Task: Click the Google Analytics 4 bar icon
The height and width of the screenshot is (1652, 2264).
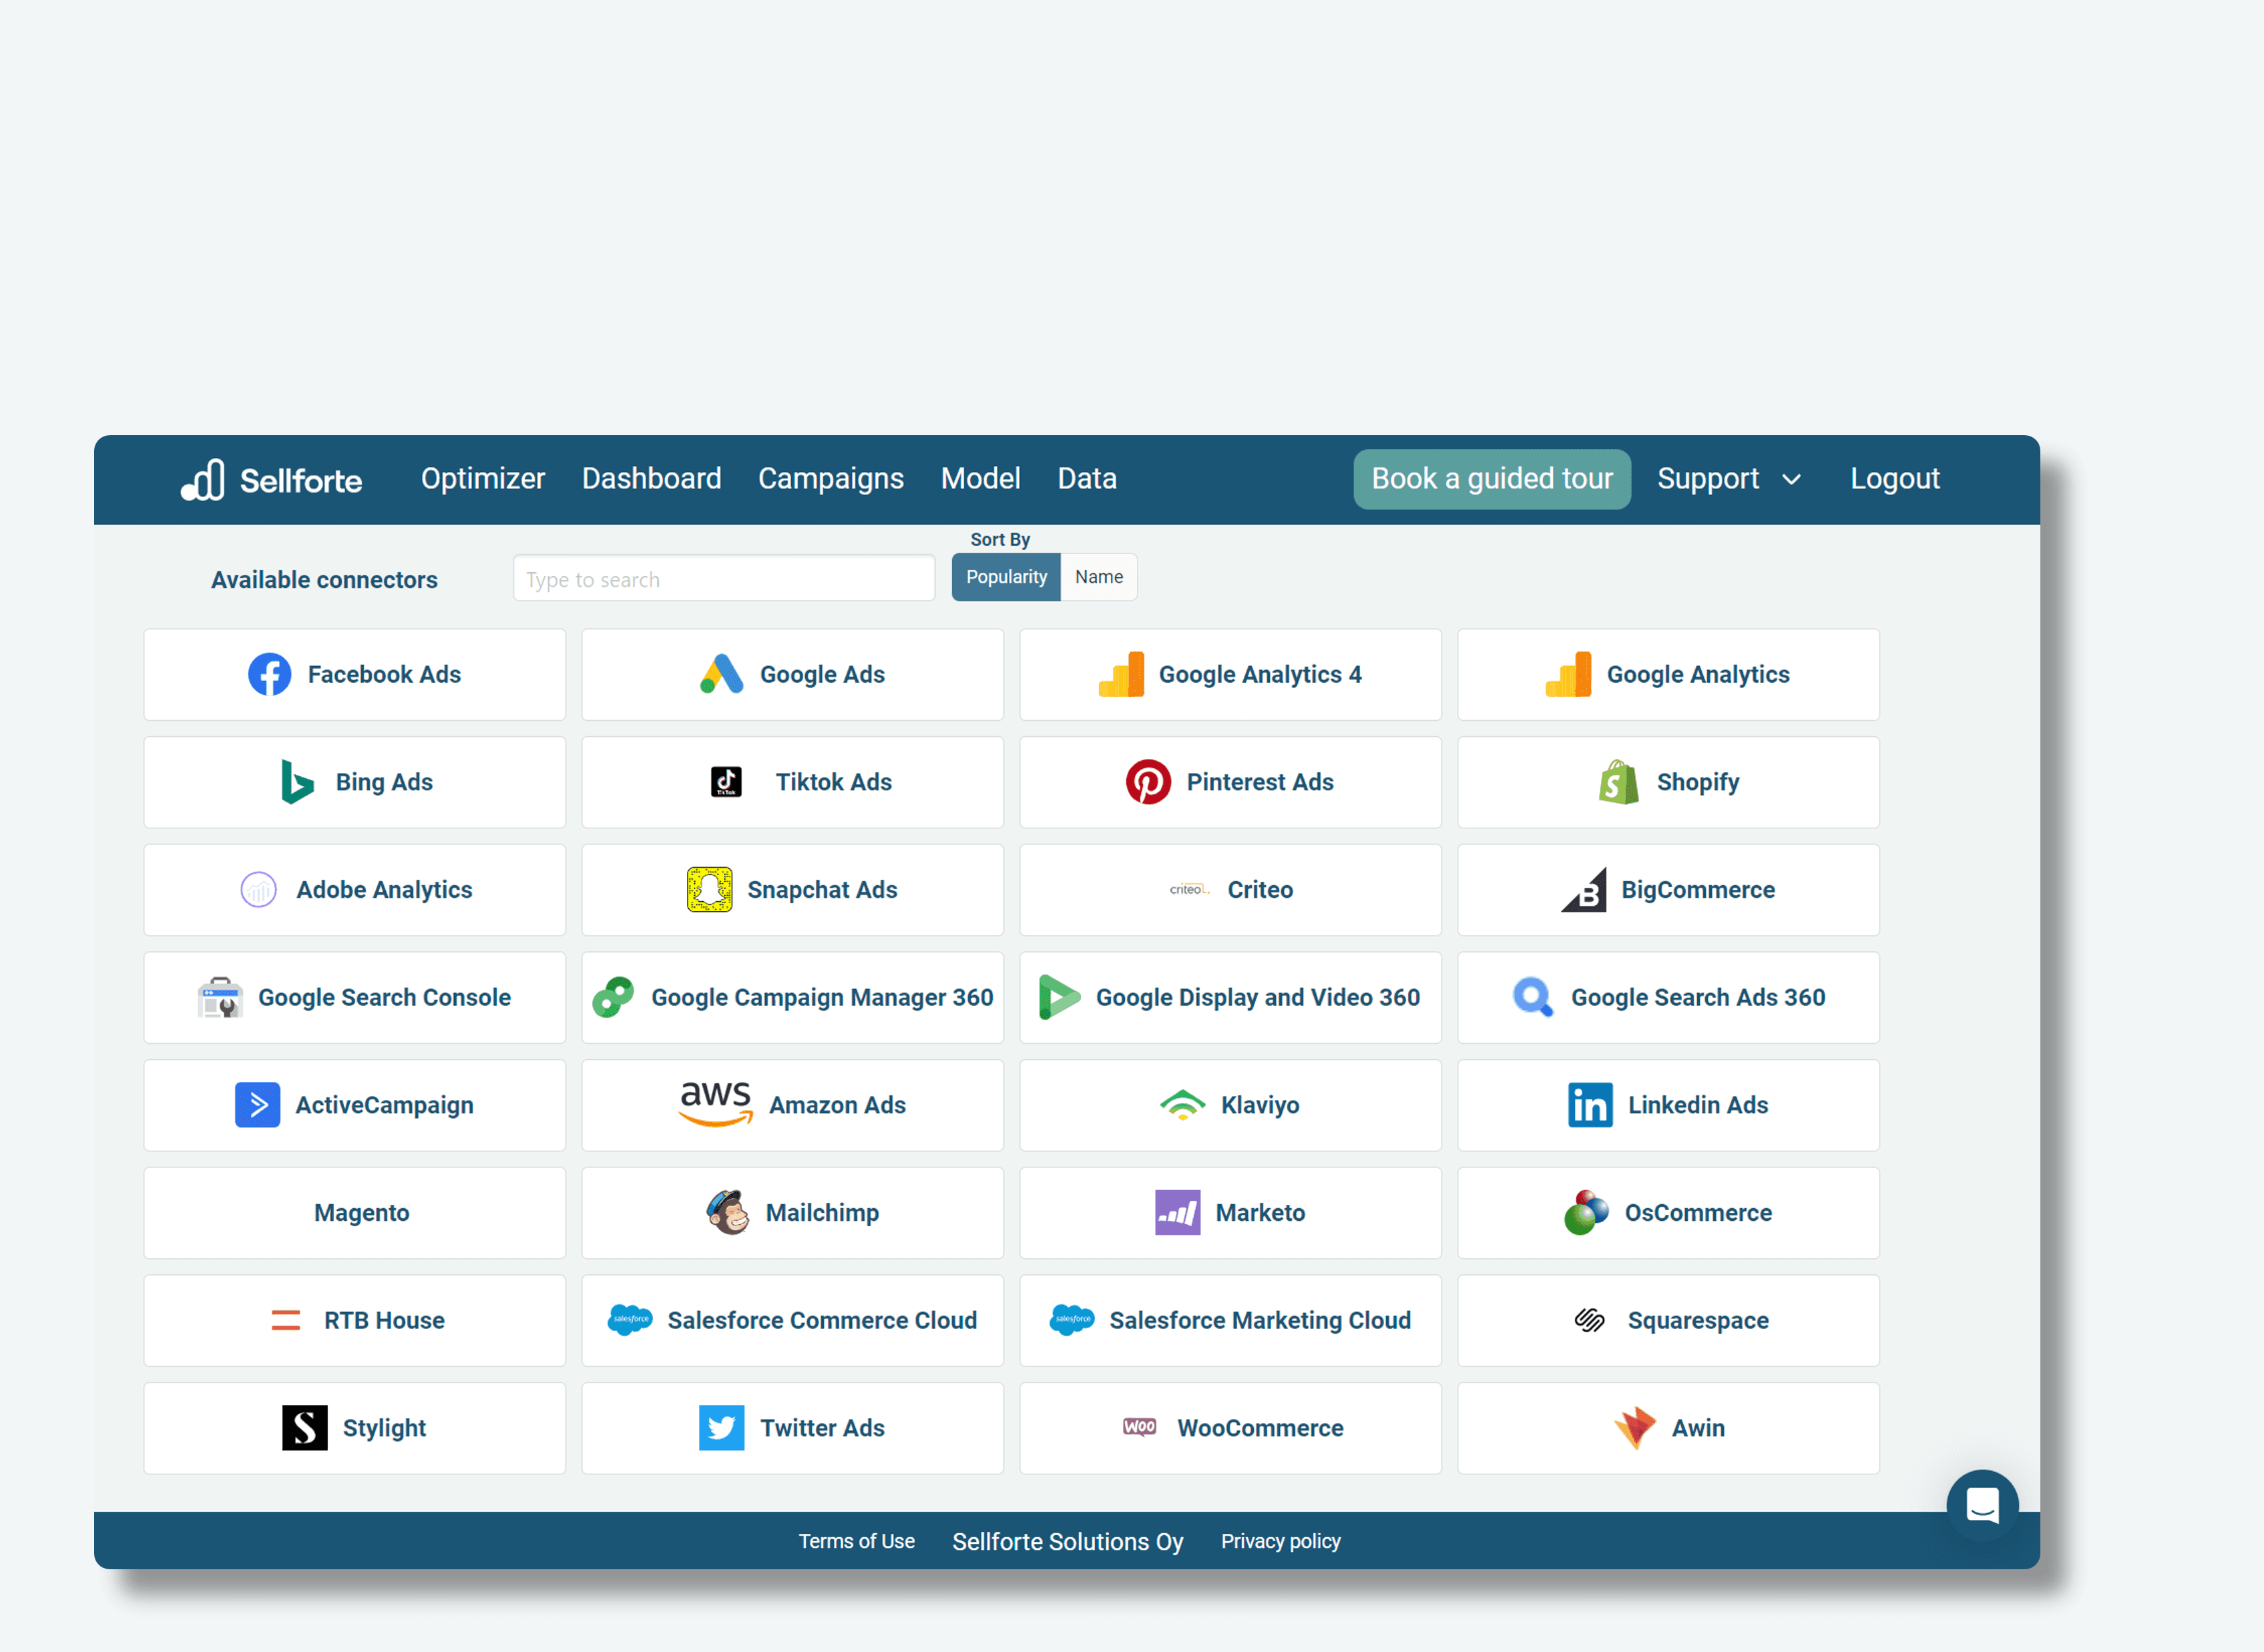Action: click(1121, 674)
